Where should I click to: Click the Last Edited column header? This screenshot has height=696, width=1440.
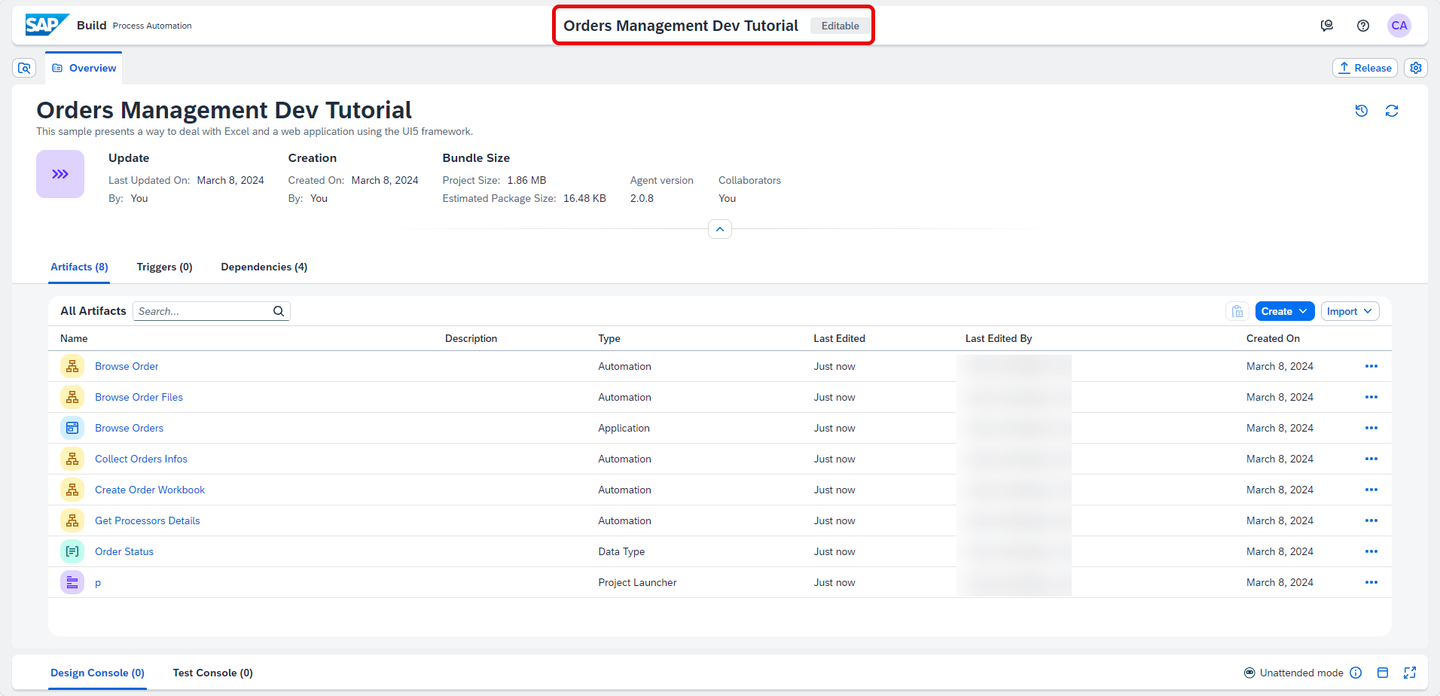[839, 339]
